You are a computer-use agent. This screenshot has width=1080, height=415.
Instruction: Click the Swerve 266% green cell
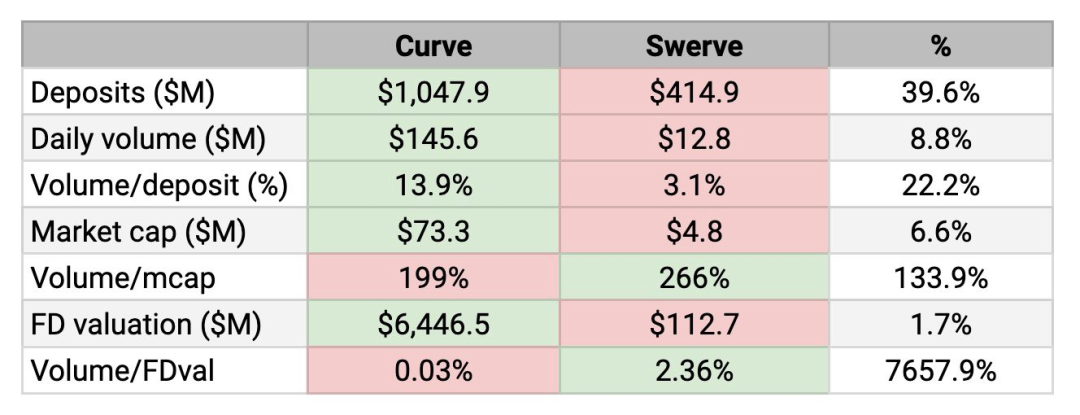(694, 277)
